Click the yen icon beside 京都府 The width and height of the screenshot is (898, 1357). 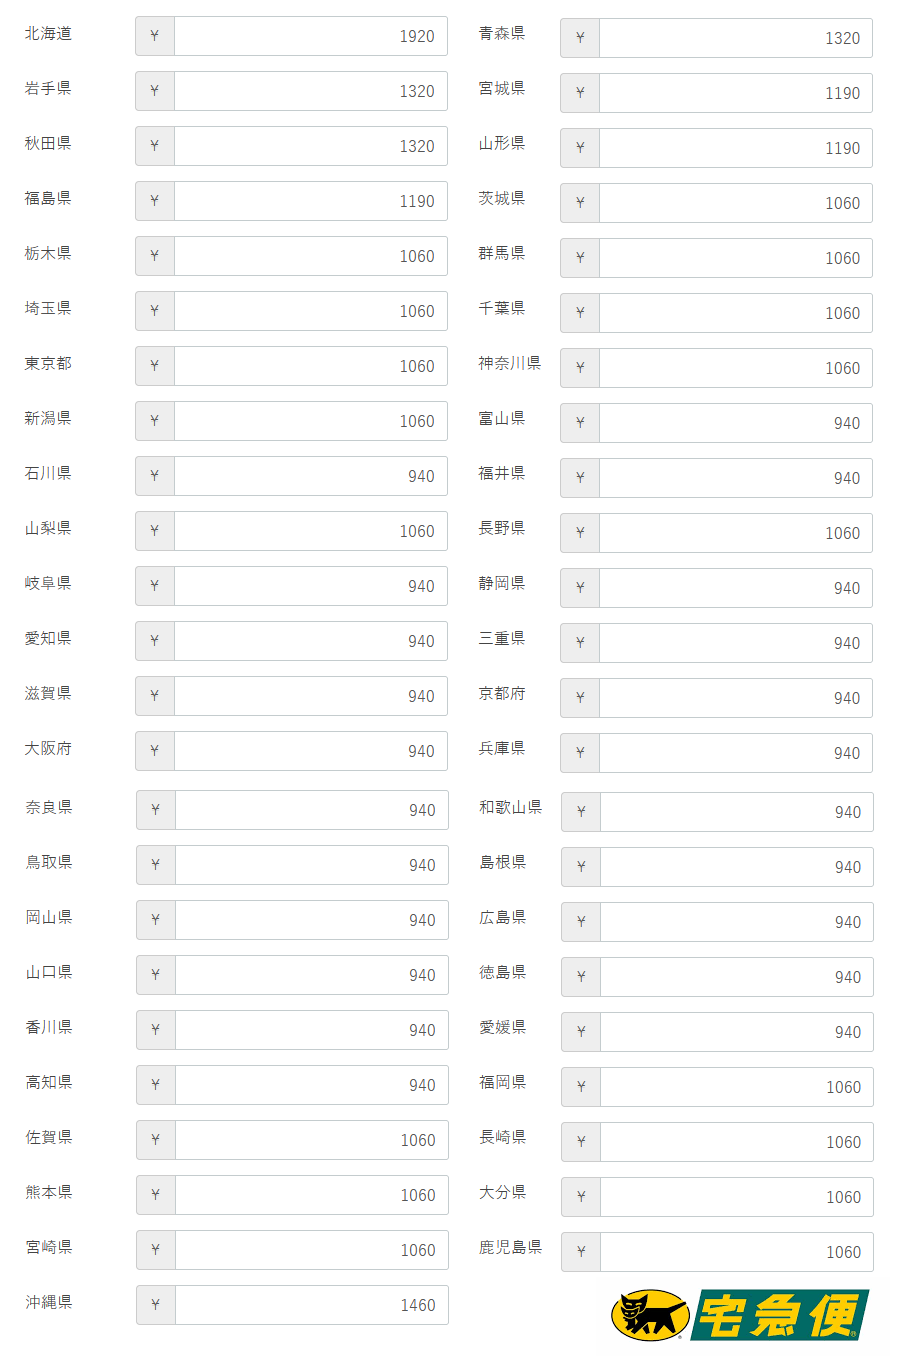[580, 698]
